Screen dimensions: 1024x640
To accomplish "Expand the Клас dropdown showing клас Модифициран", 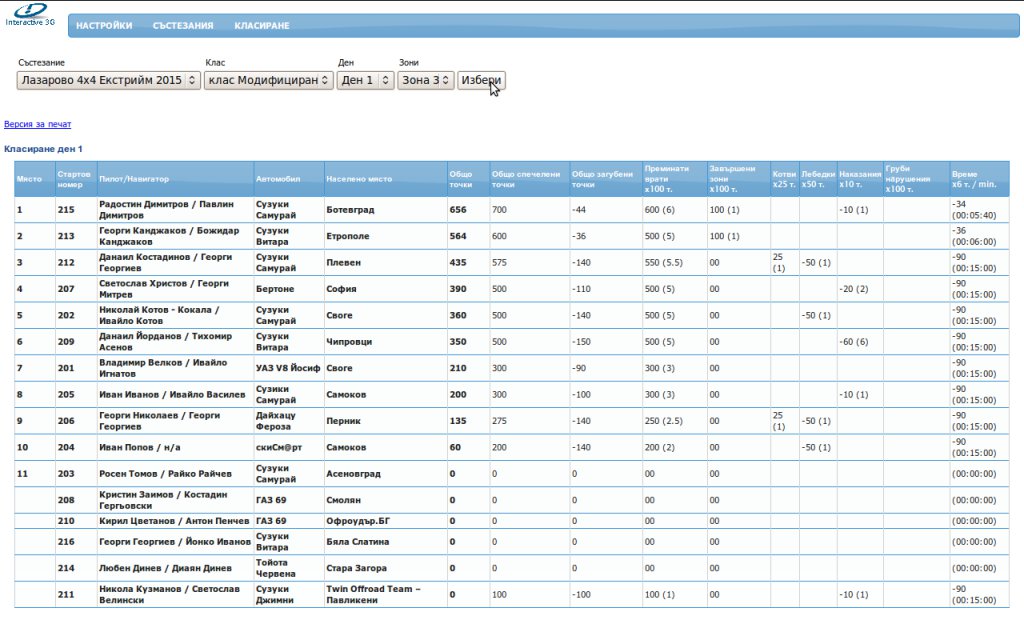I will click(268, 80).
